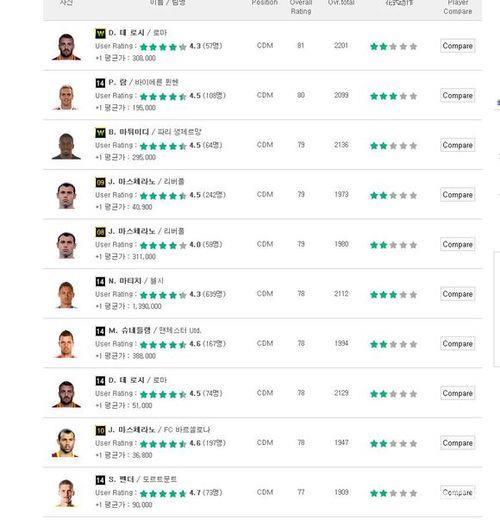
Task: Open the J. 마스체라노 / FC 바르셀로나 link
Action: (159, 430)
